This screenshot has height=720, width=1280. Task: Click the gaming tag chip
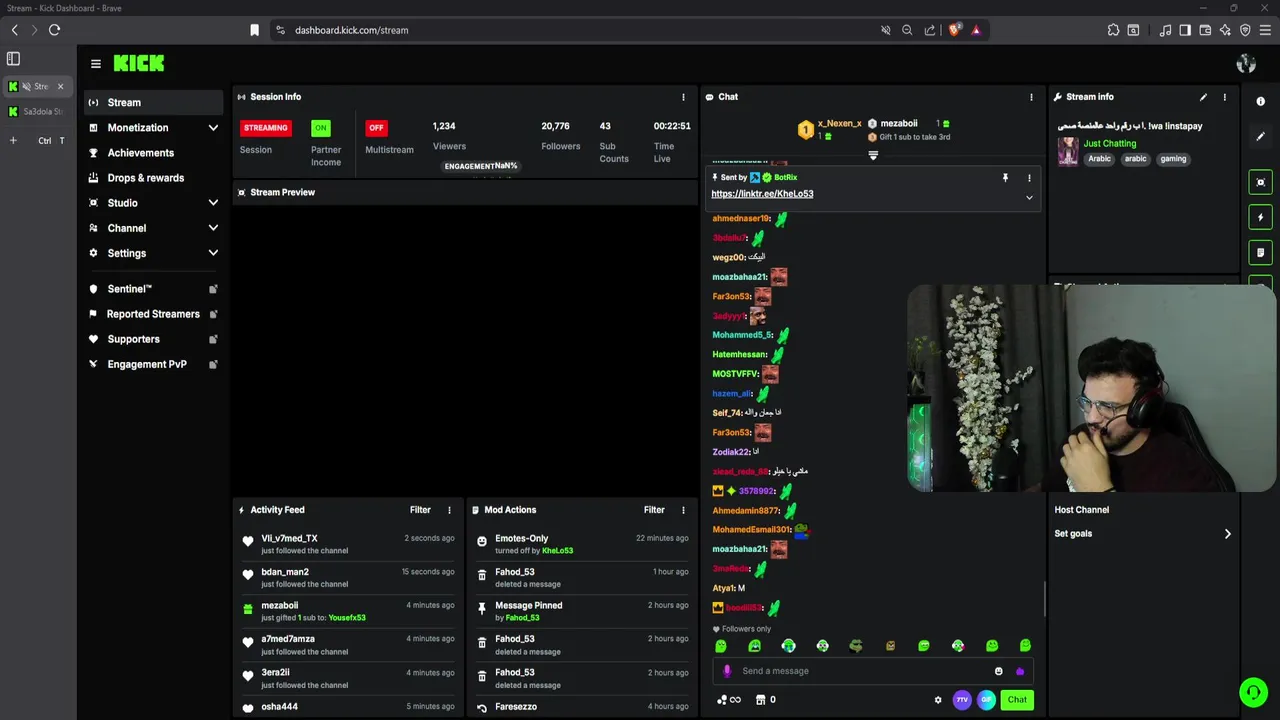[x=1173, y=159]
